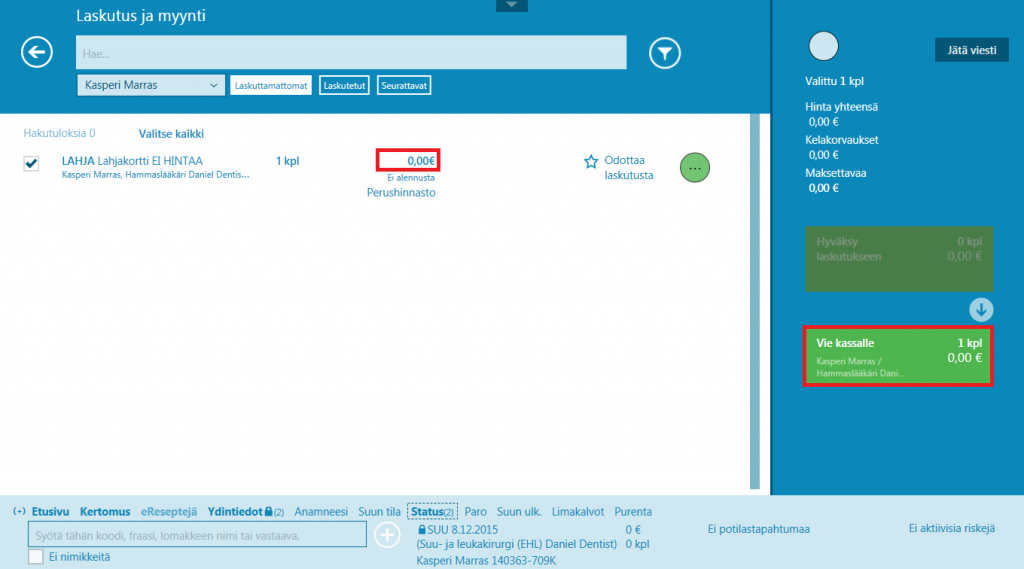This screenshot has height=569, width=1024.
Task: Toggle the Laskuttamattomat filter
Action: [x=271, y=86]
